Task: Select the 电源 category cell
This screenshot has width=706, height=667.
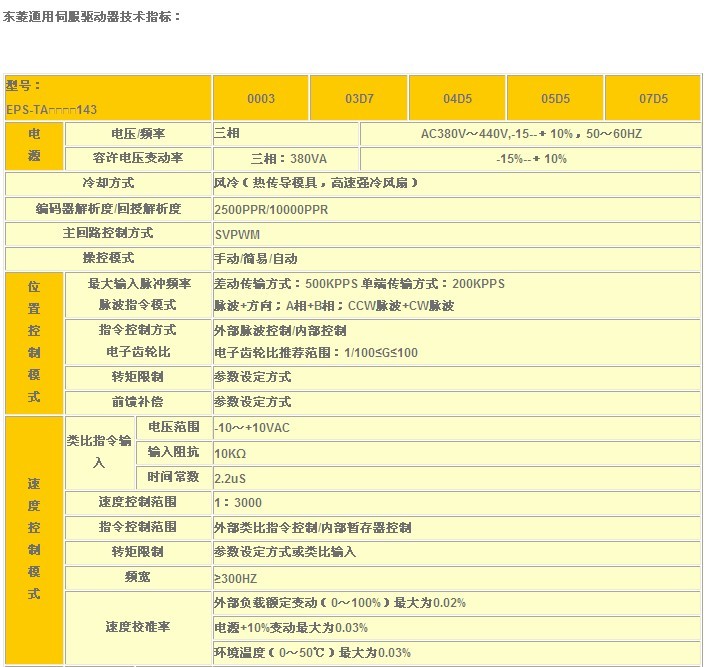Action: coord(34,146)
